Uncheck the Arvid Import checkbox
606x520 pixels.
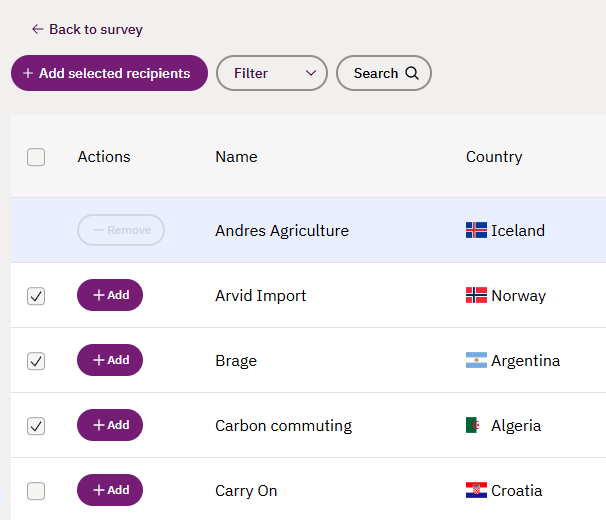click(36, 296)
